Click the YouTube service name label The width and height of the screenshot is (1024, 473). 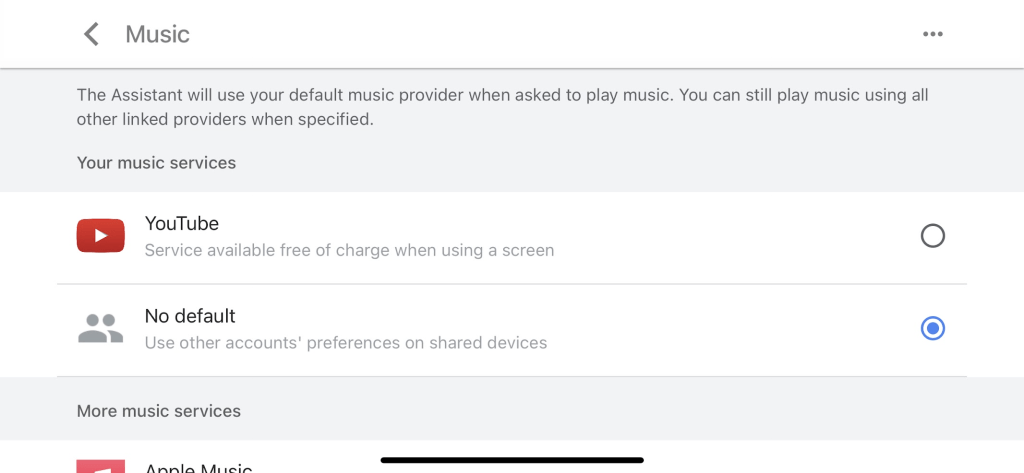182,223
